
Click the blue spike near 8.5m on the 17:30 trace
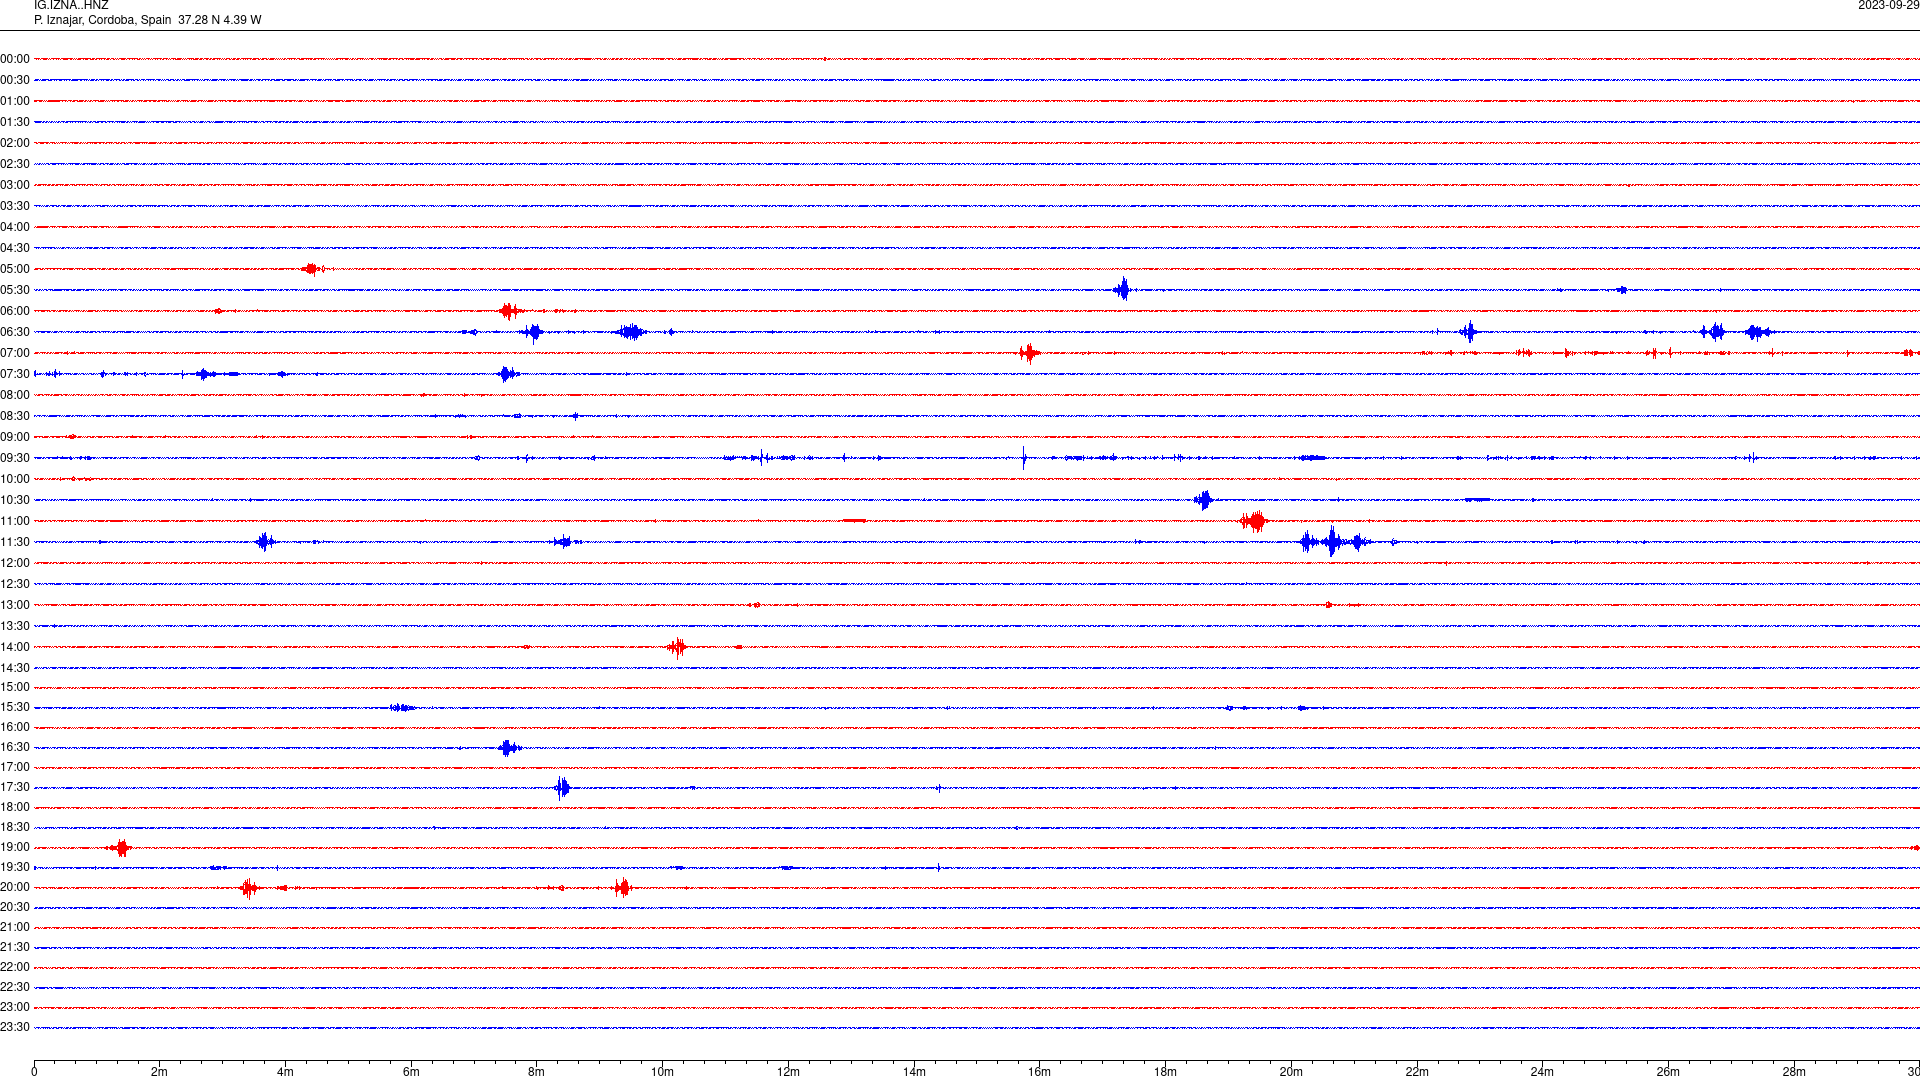coord(562,788)
